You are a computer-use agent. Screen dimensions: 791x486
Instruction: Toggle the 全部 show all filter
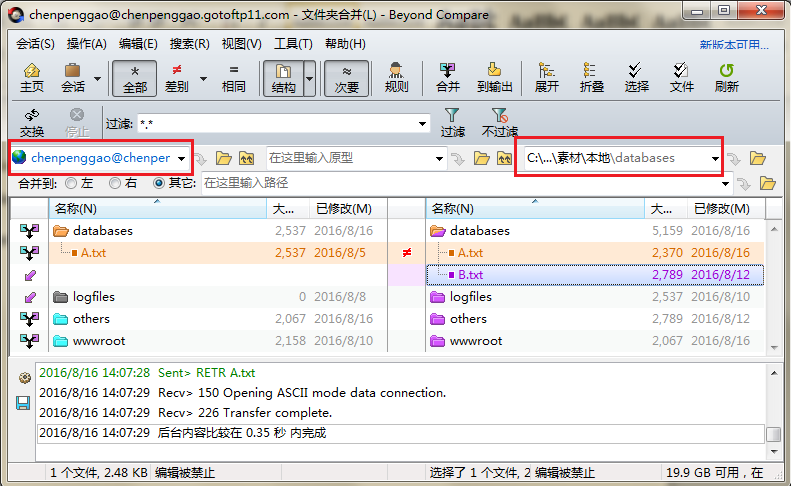pos(135,78)
